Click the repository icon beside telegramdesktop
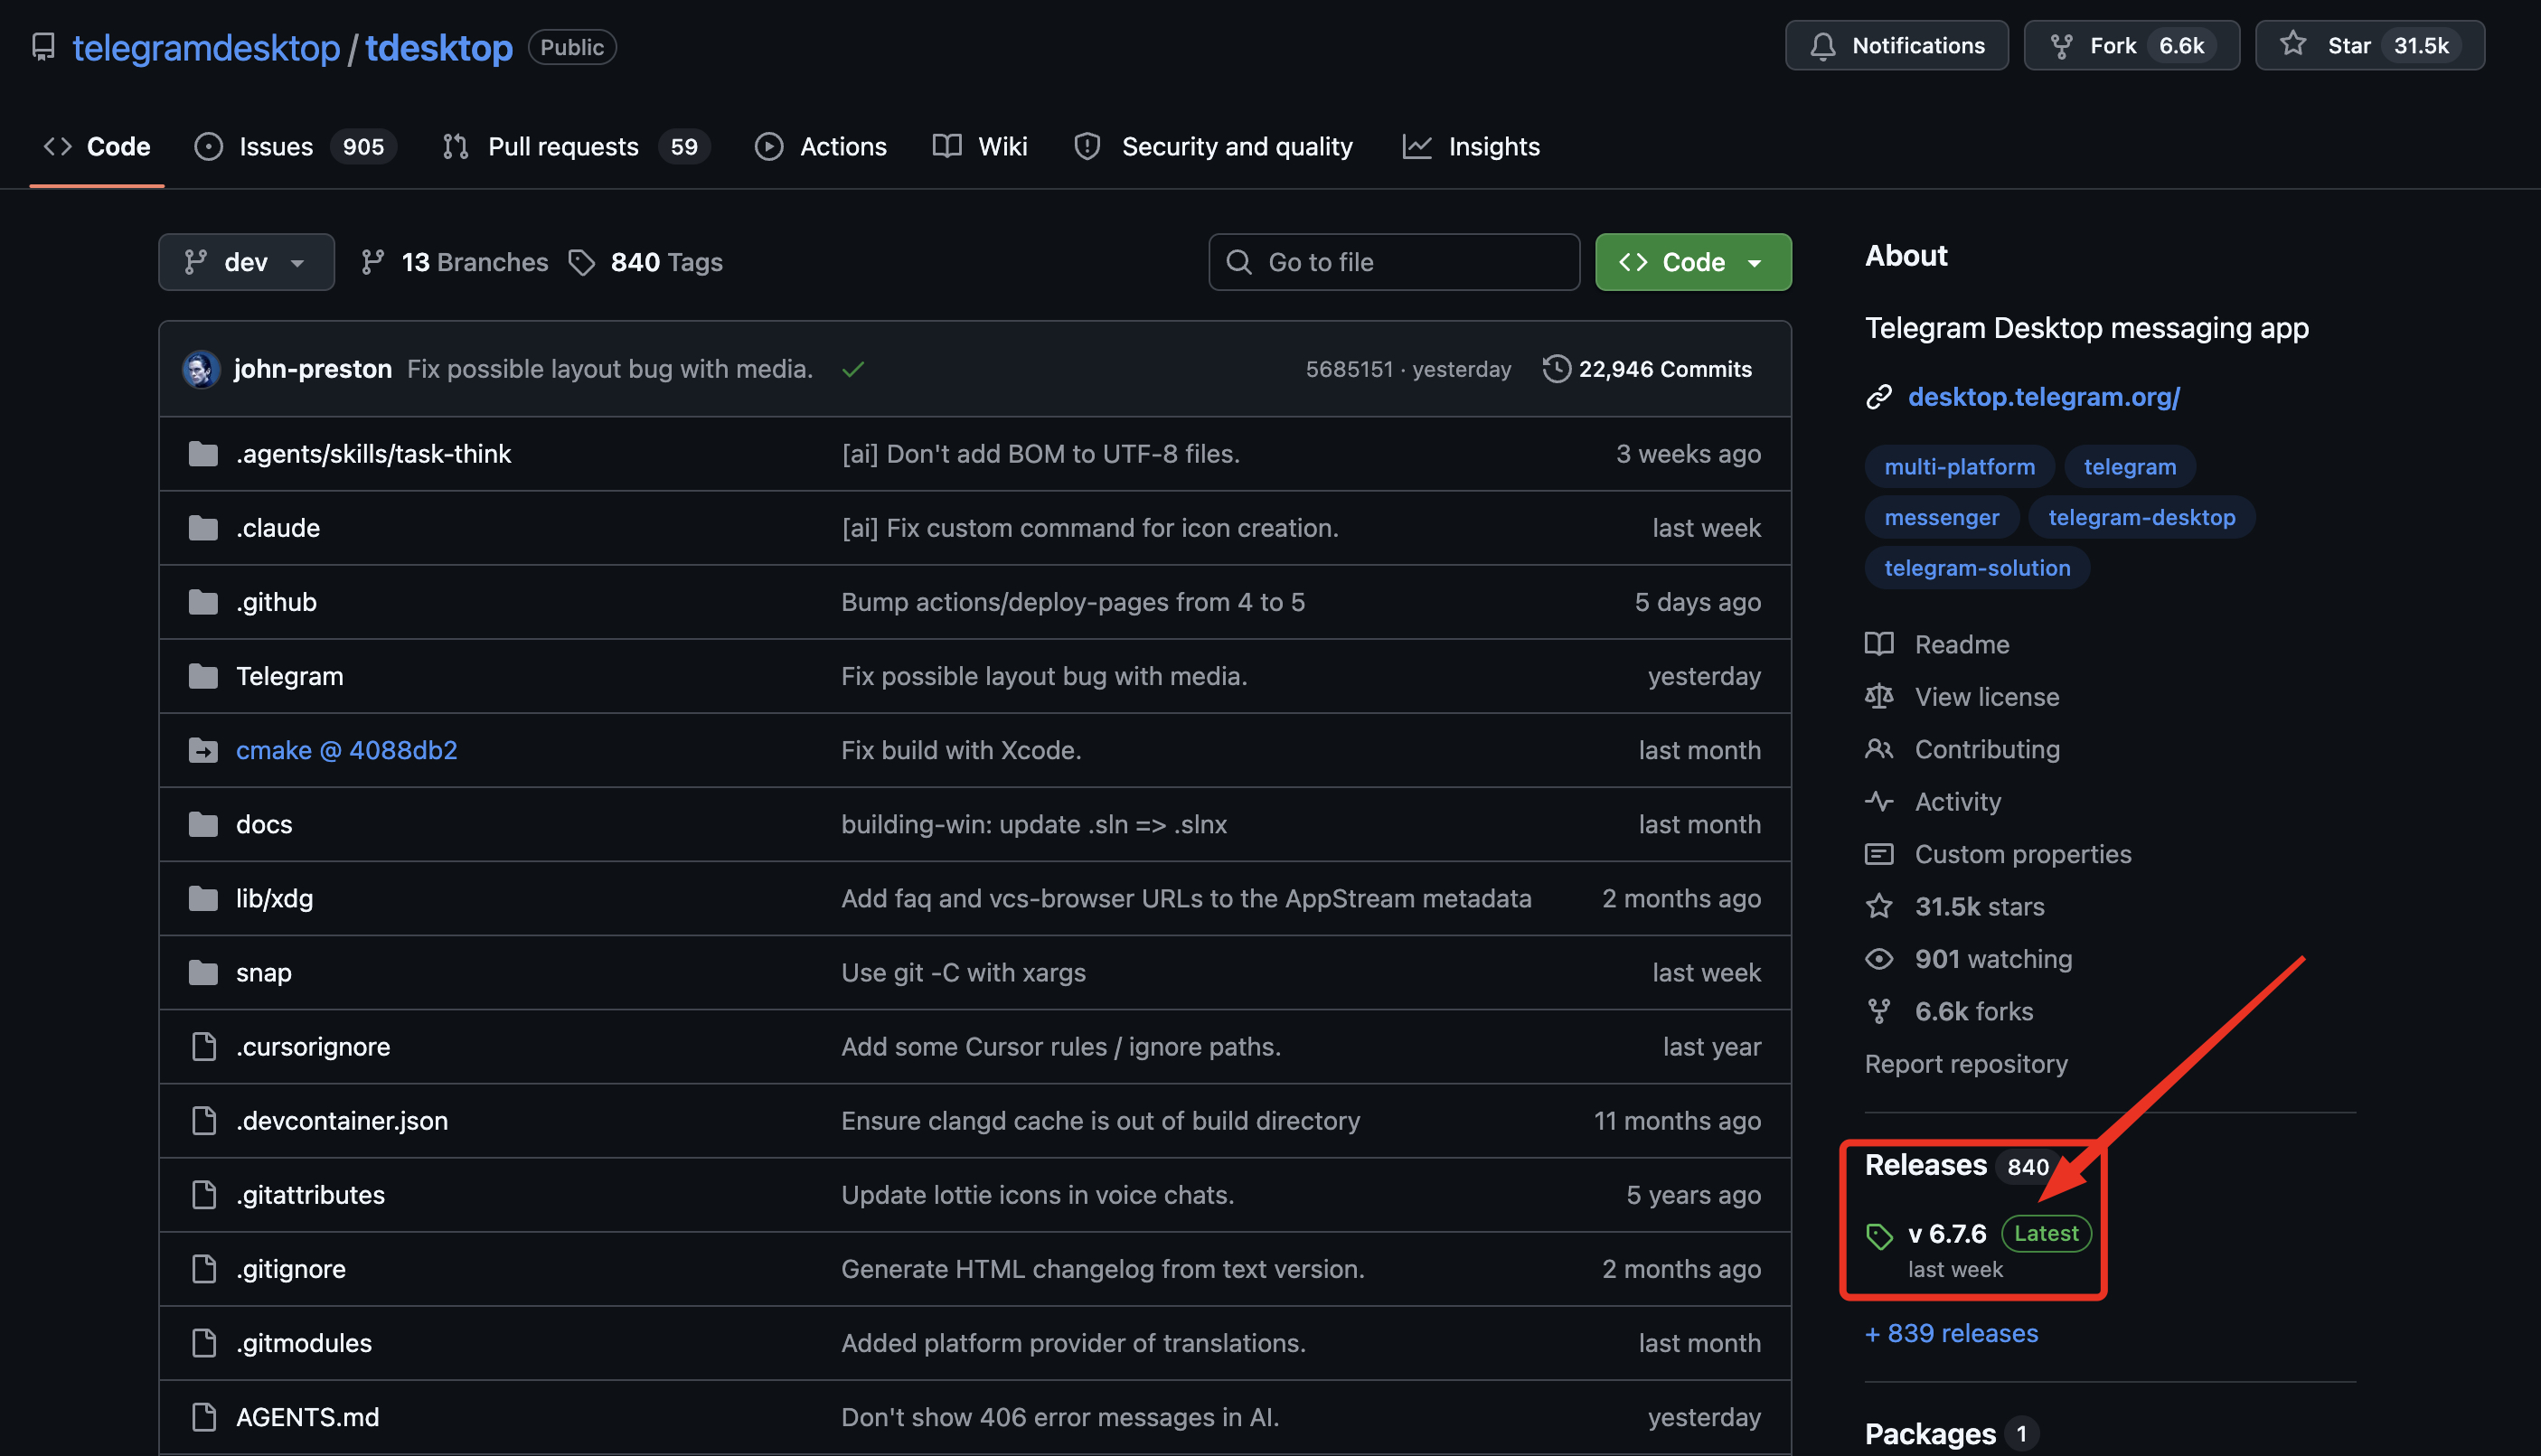Viewport: 2541px width, 1456px height. (43, 47)
